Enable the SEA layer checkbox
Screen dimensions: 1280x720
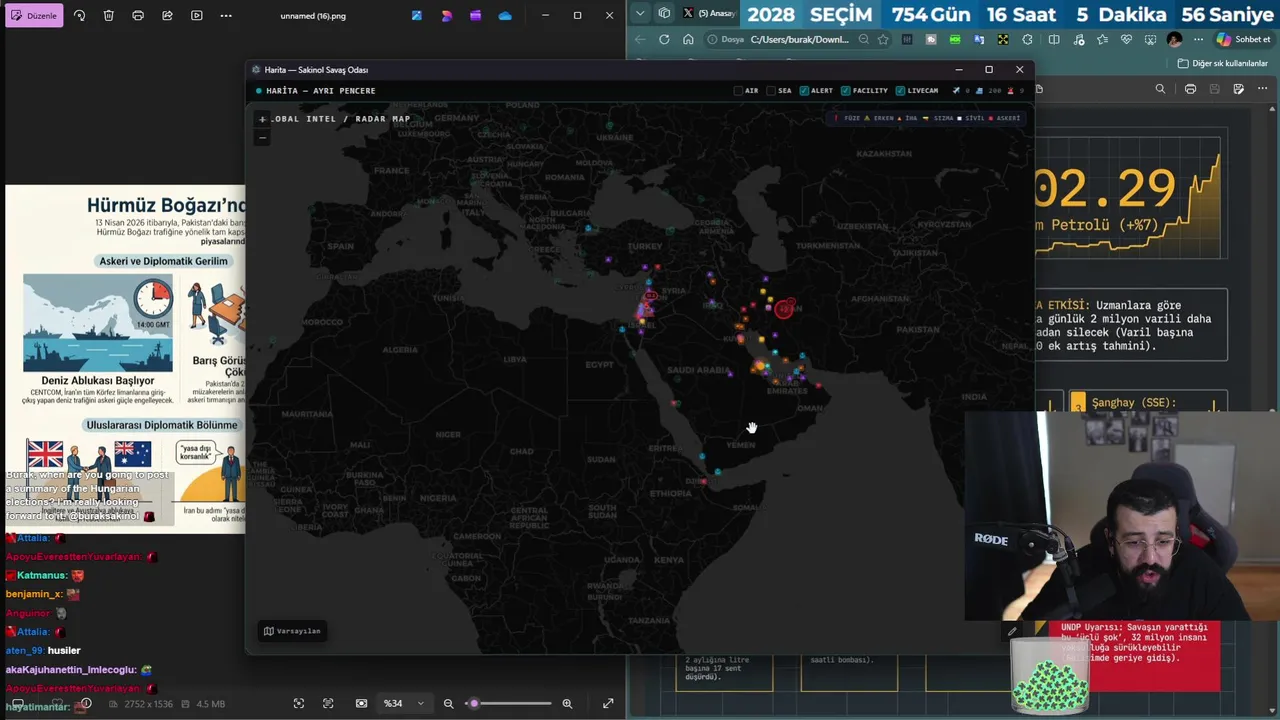pos(772,91)
